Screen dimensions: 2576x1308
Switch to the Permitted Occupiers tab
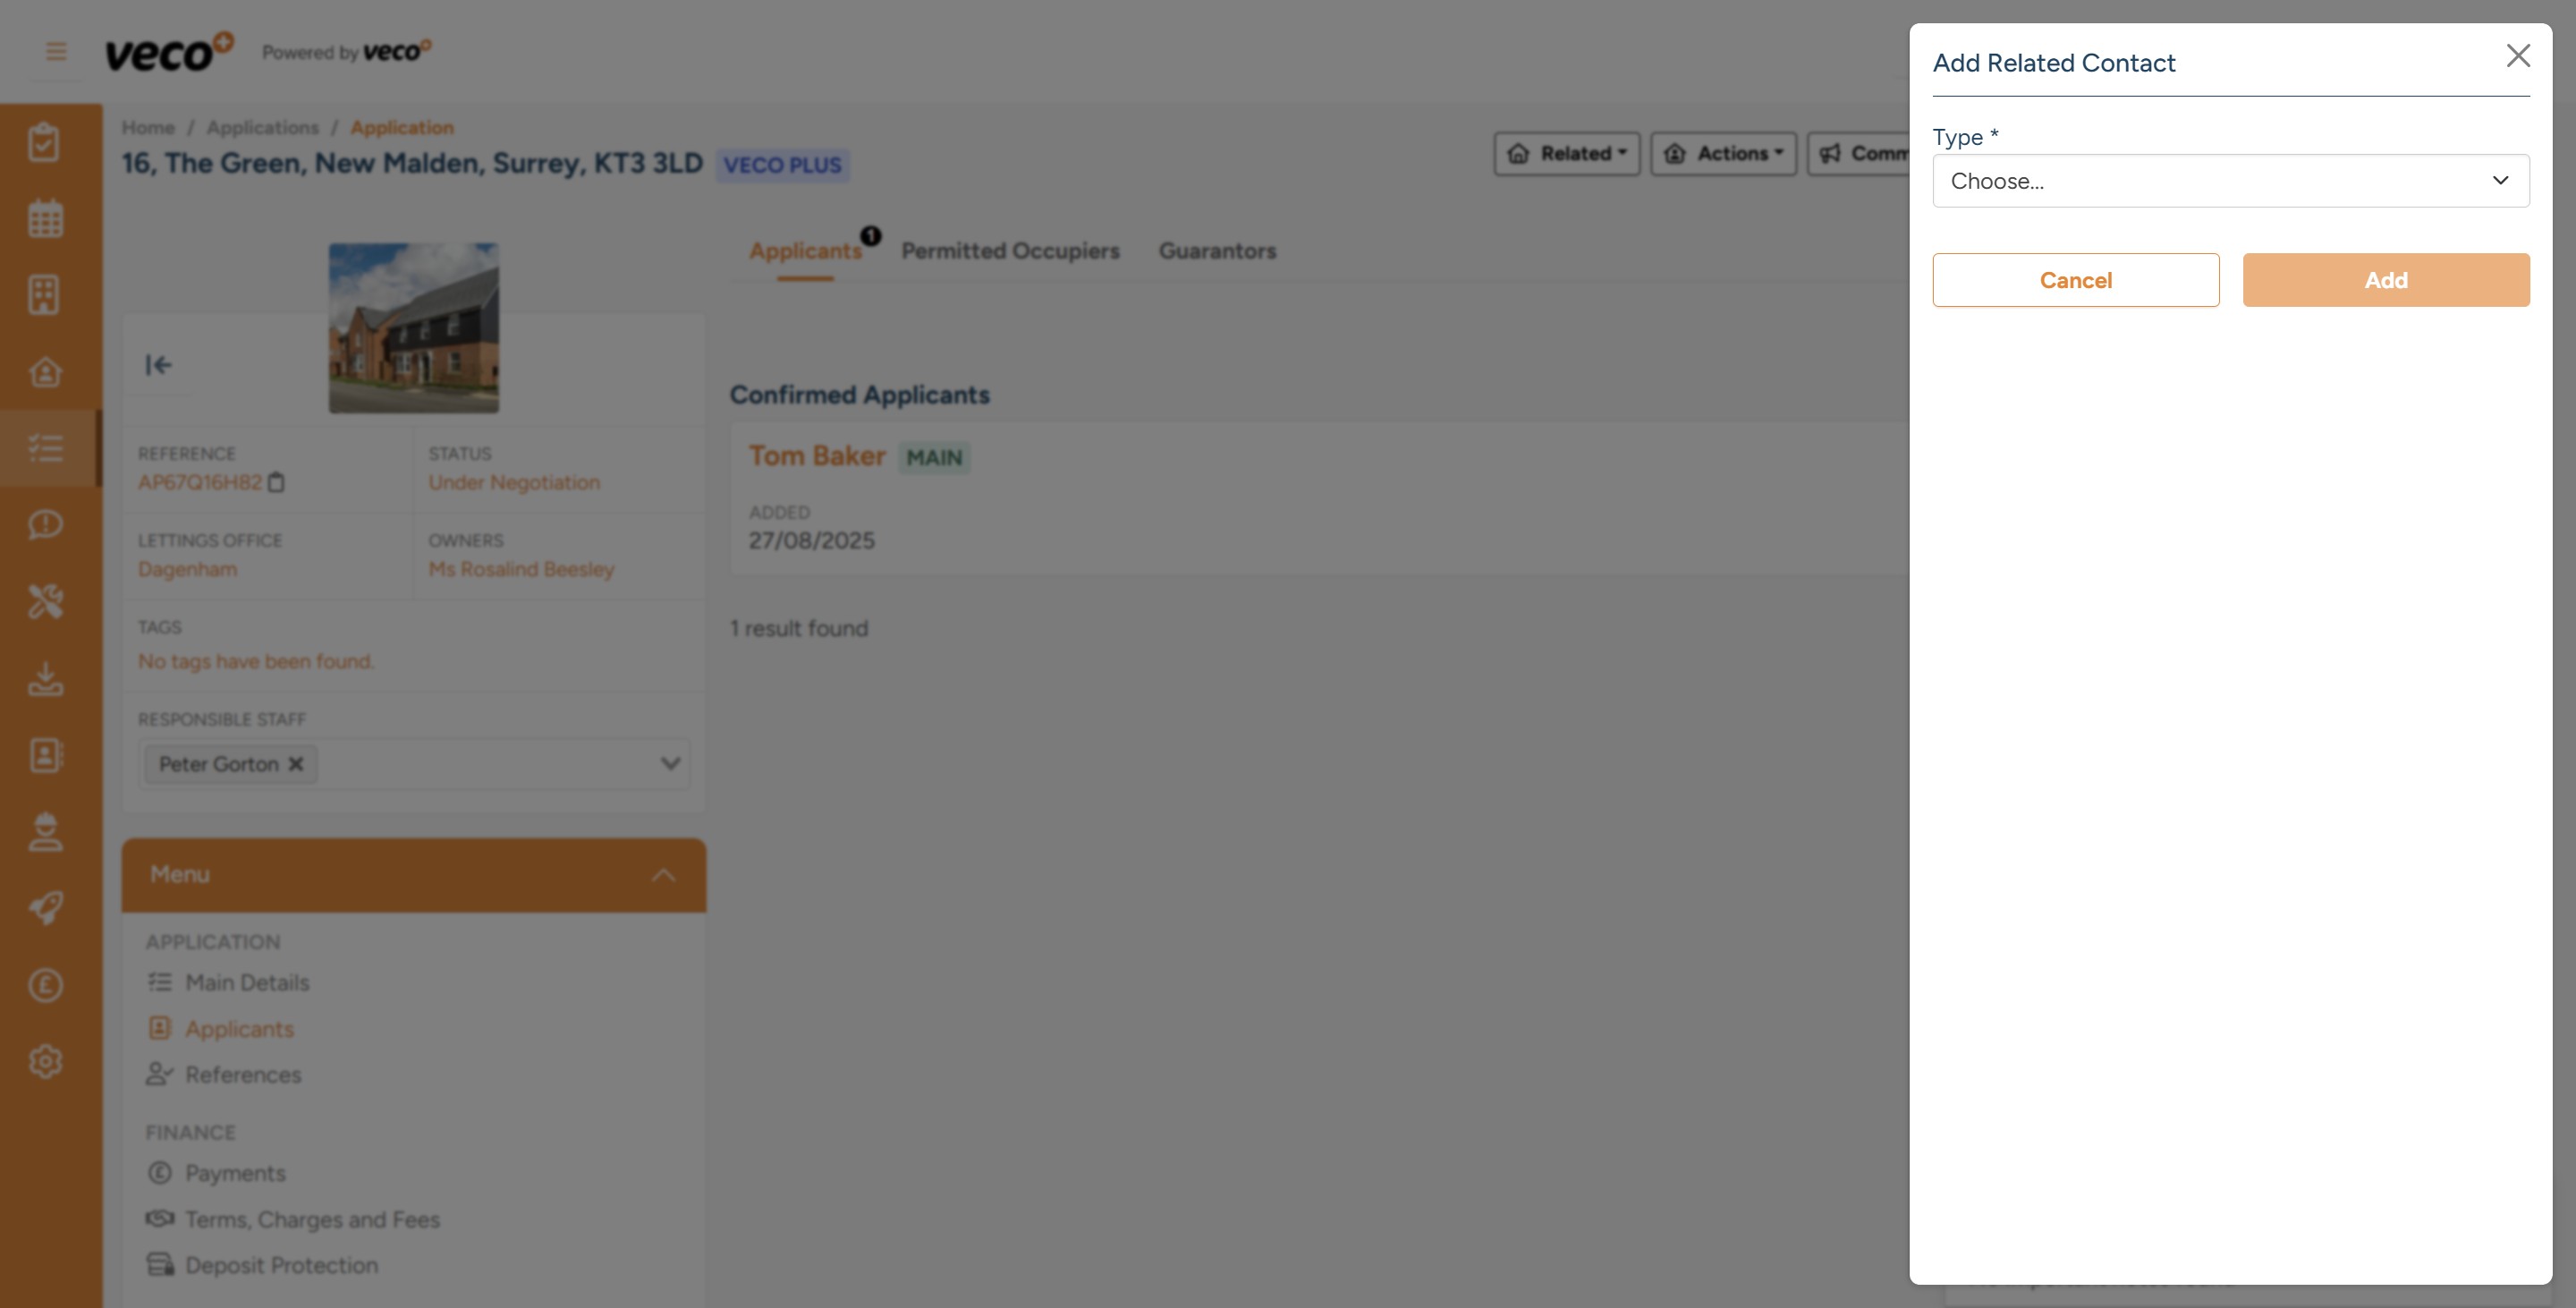coord(1011,251)
